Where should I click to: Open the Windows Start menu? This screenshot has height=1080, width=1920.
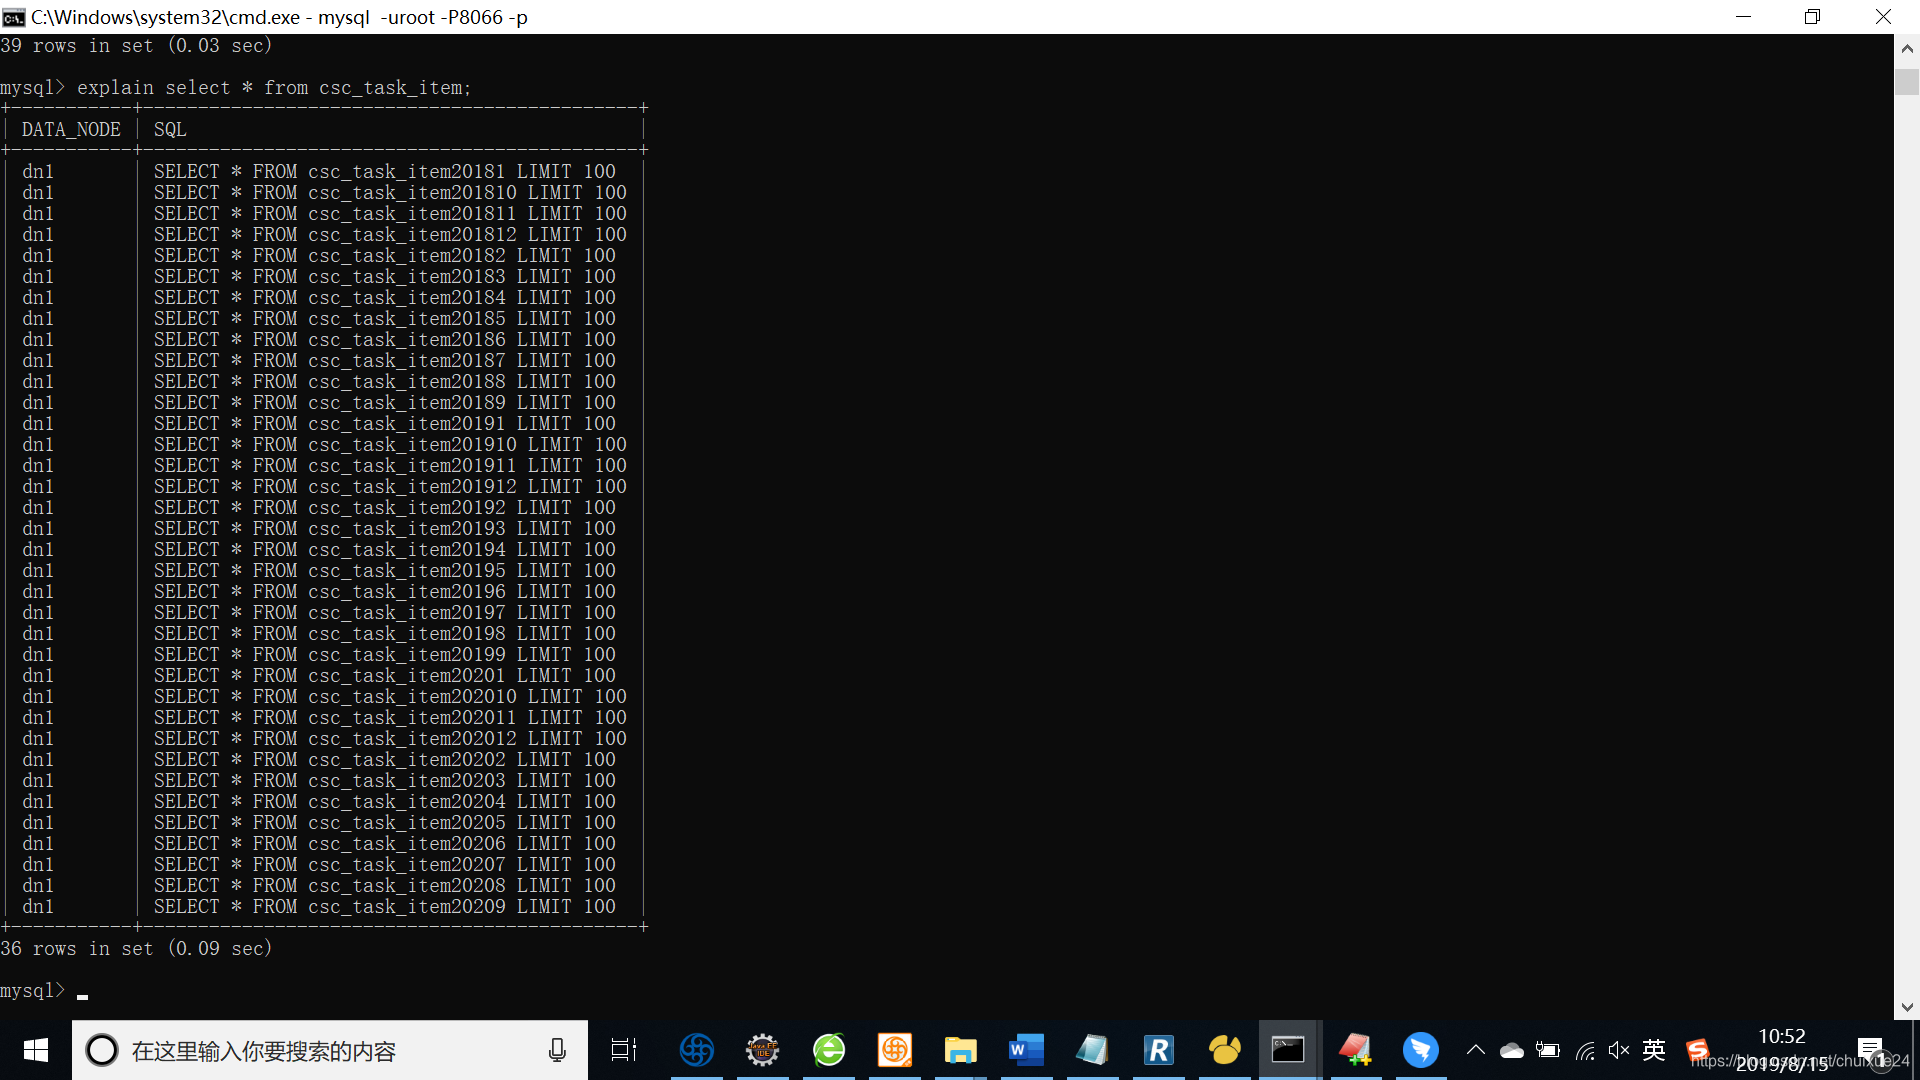(x=35, y=1050)
